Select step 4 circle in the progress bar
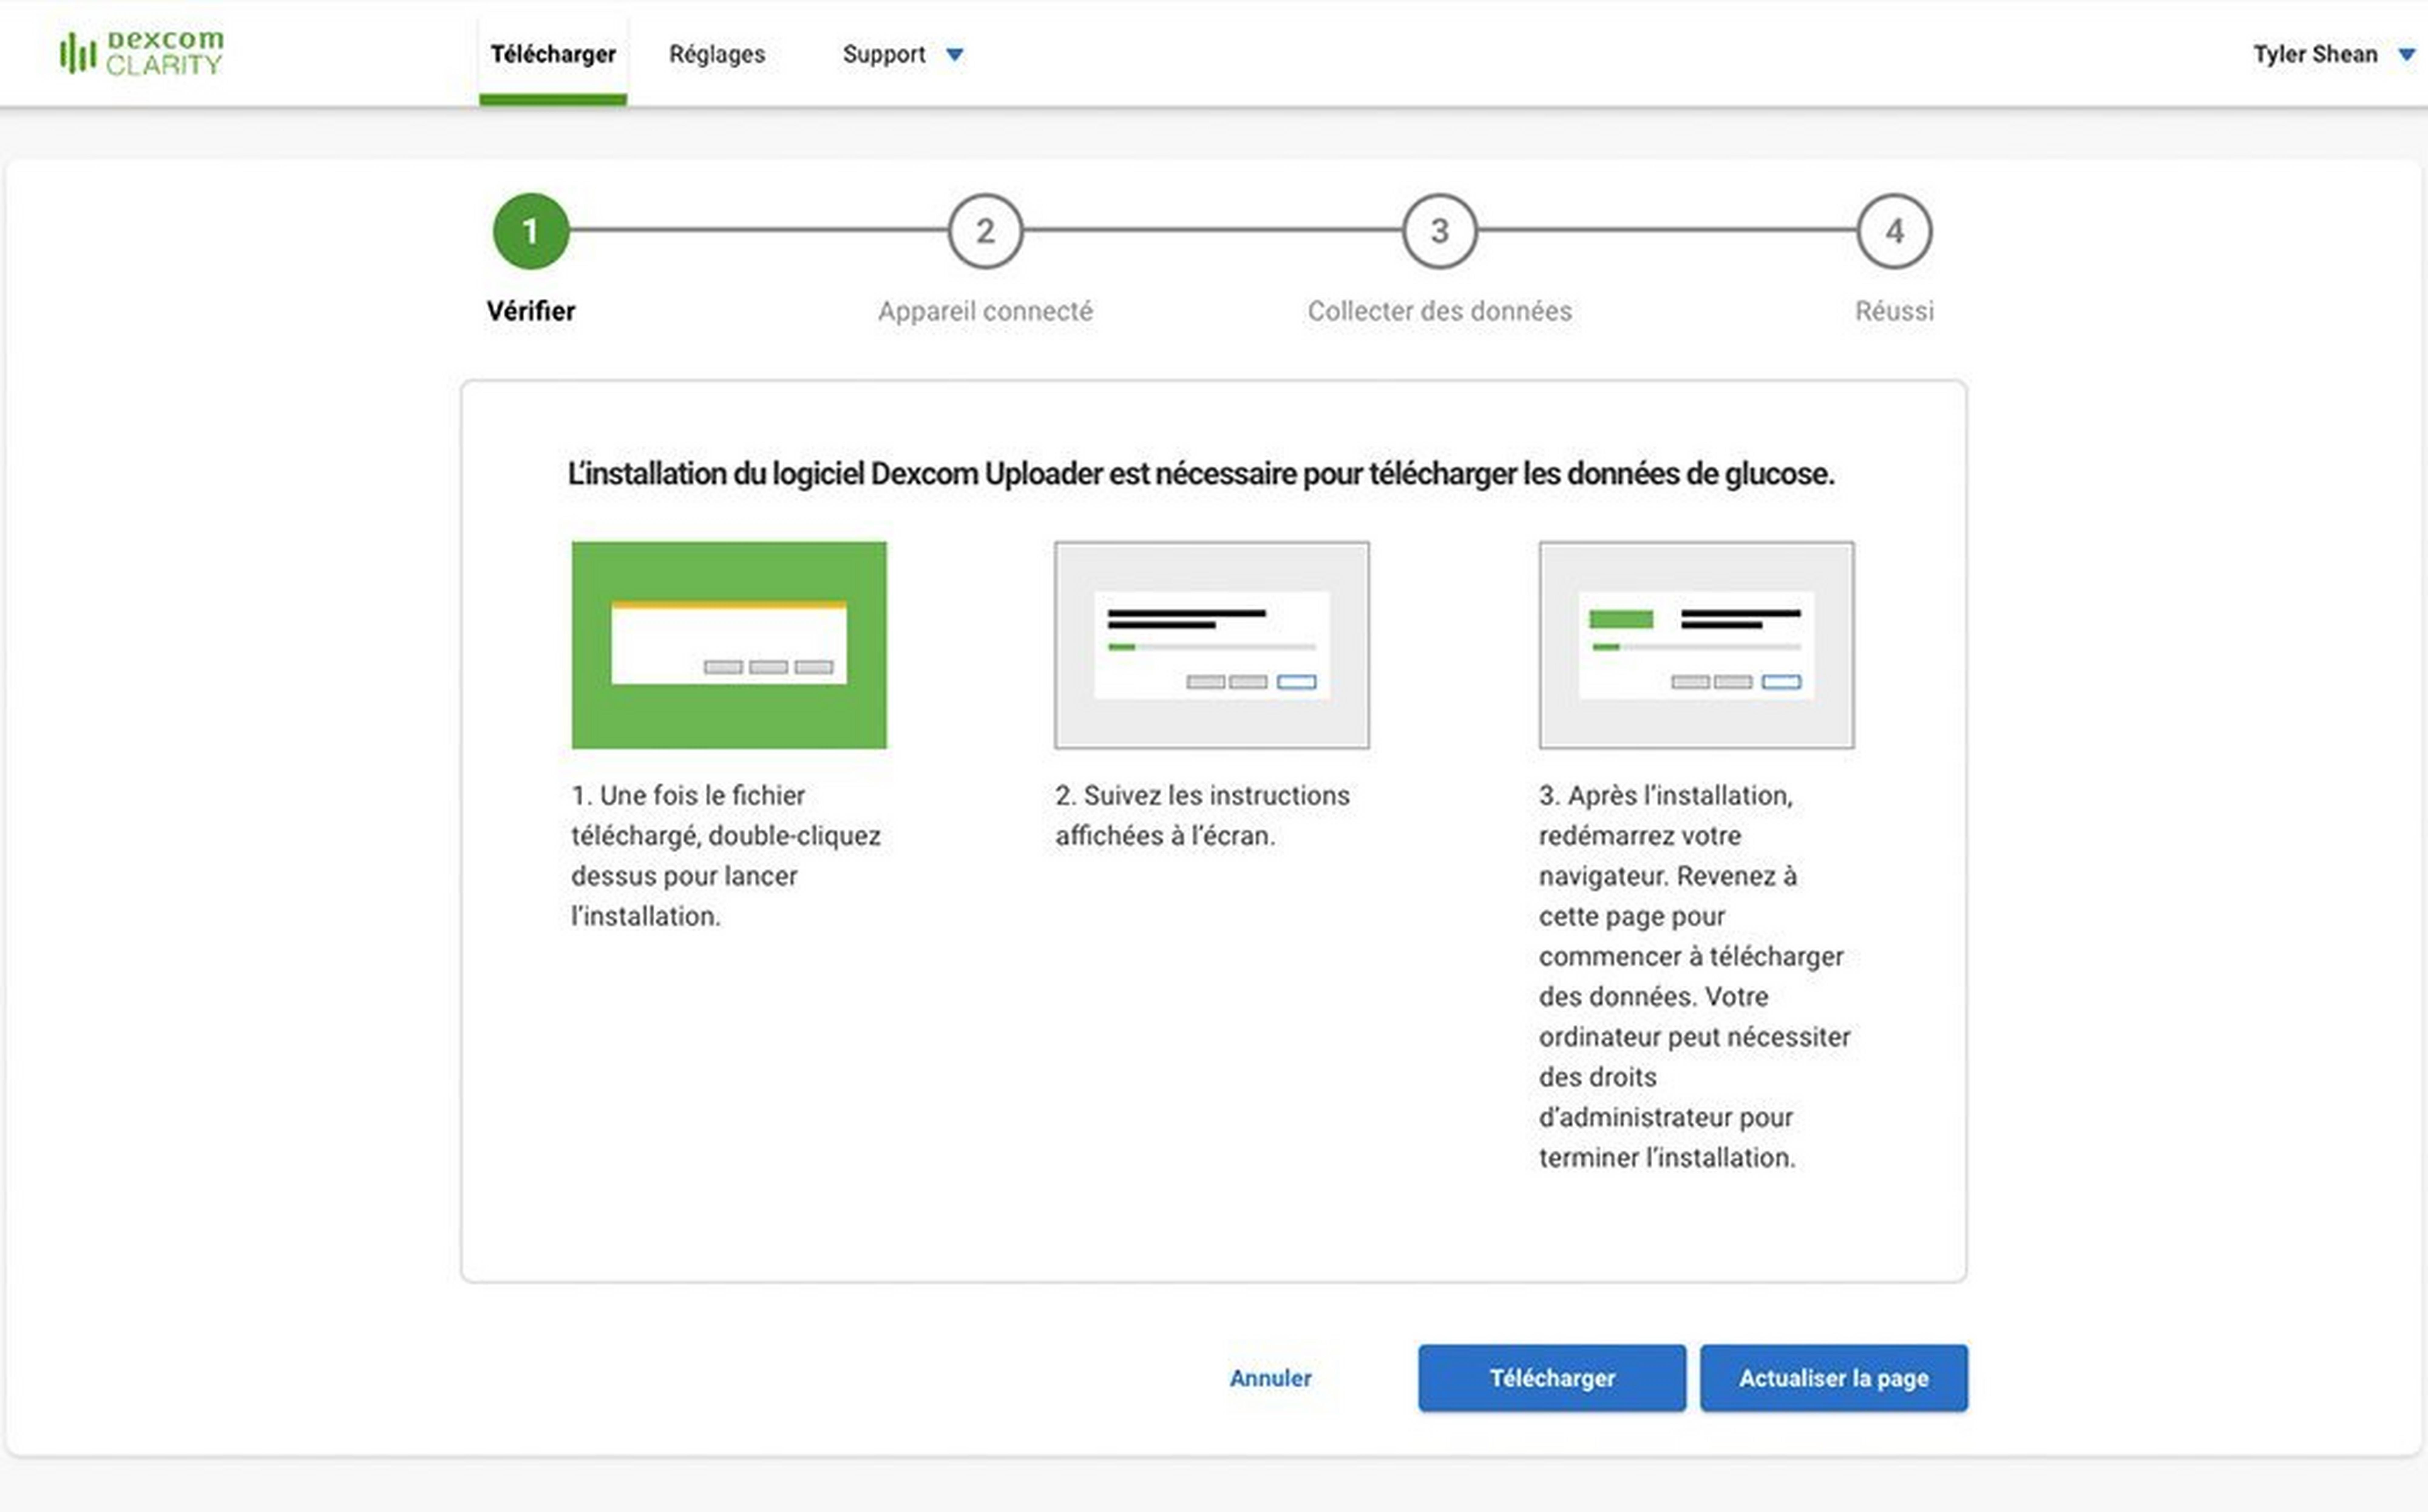The height and width of the screenshot is (1512, 2428). click(1894, 231)
